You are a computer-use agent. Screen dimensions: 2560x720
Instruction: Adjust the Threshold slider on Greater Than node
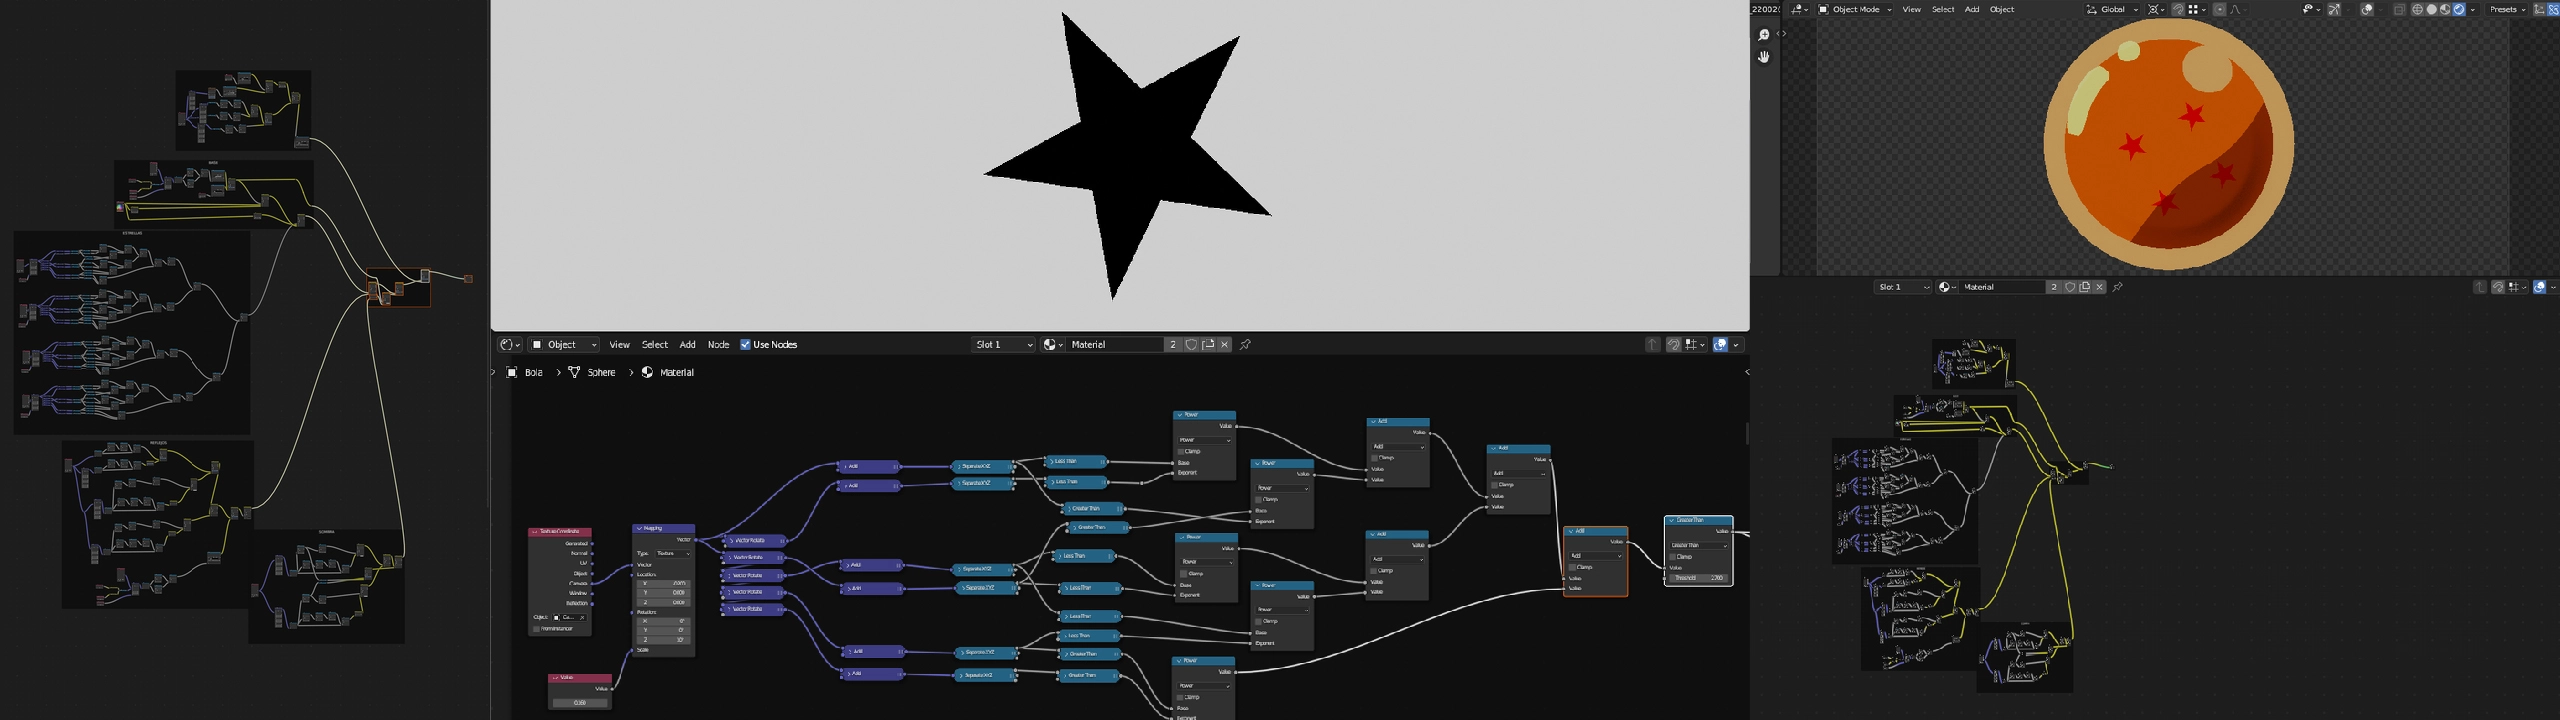(x=1699, y=578)
